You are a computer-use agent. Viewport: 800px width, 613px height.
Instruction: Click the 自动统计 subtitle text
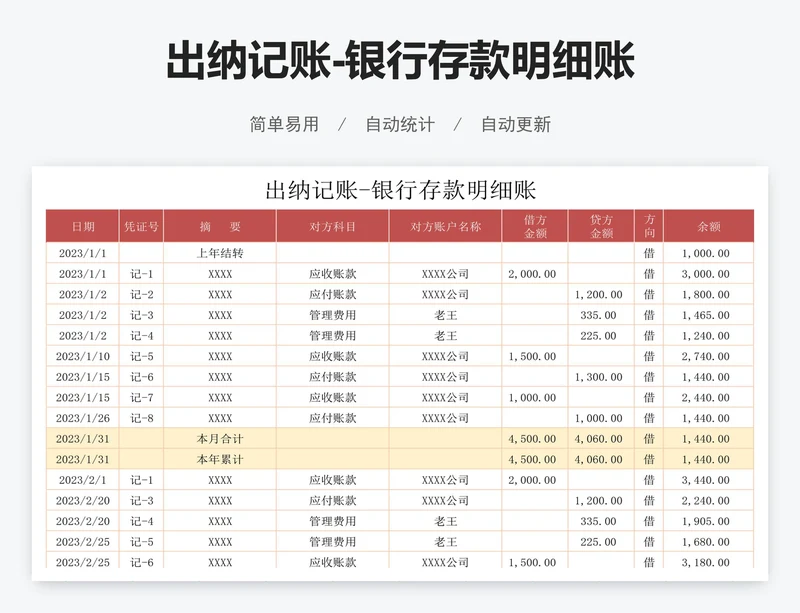coord(400,124)
